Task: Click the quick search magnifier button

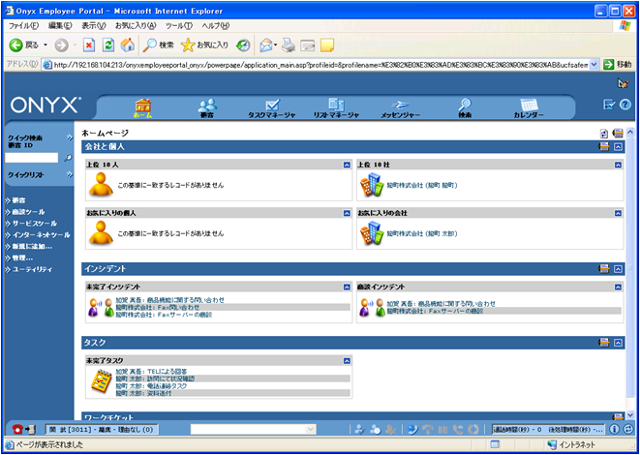Action: tap(68, 158)
